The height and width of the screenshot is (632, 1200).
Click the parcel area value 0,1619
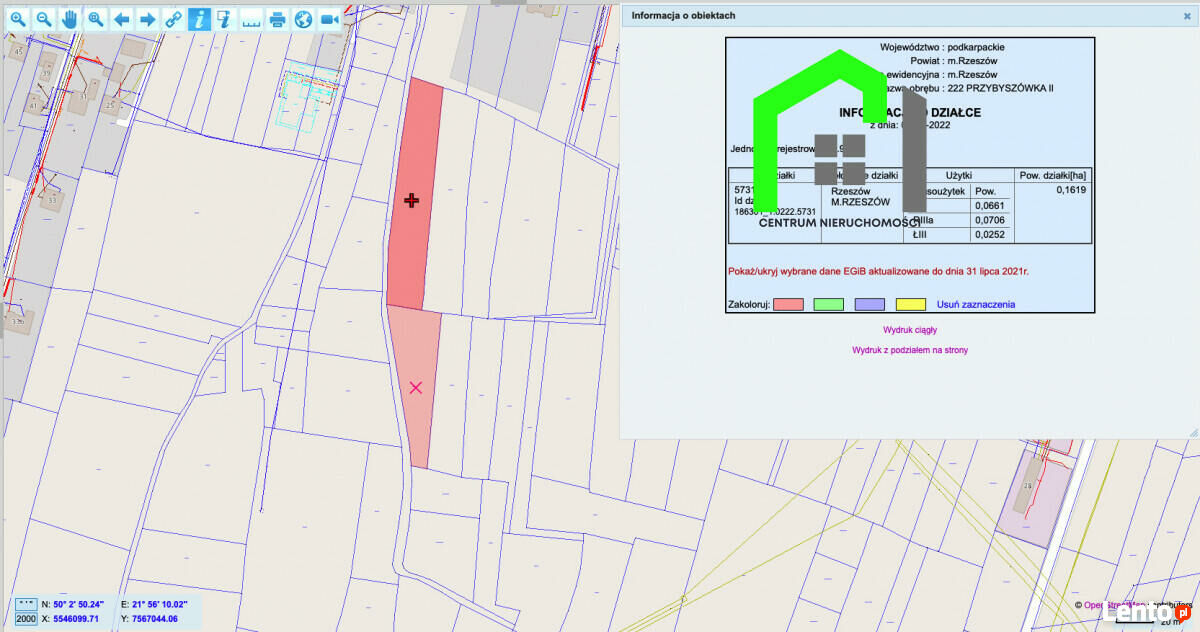click(1072, 189)
